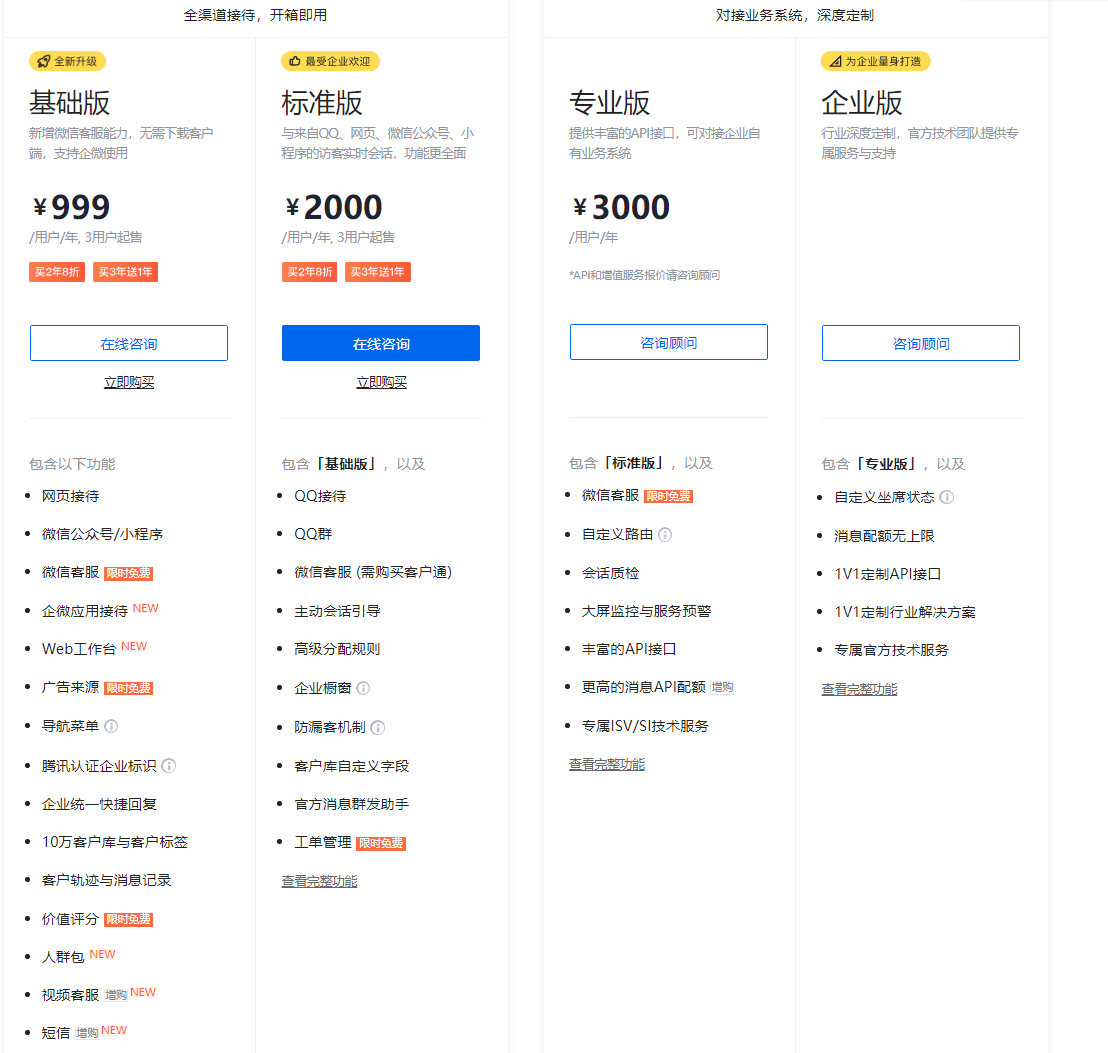Click info icon beside 自定义坐席状态
Image resolution: width=1108 pixels, height=1053 pixels.
tap(946, 497)
